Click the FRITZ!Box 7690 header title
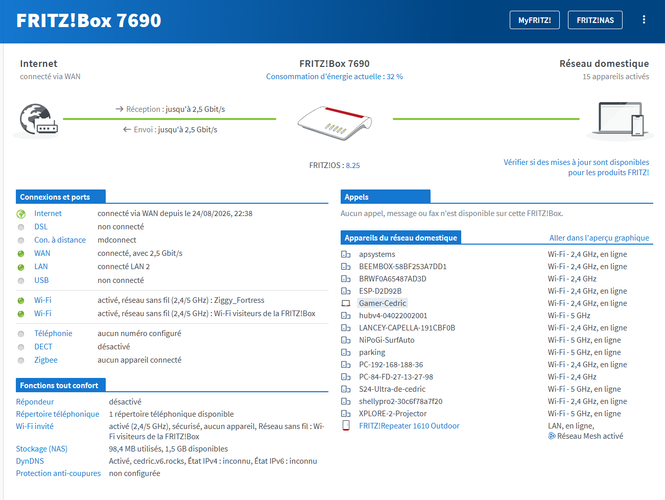 click(89, 20)
